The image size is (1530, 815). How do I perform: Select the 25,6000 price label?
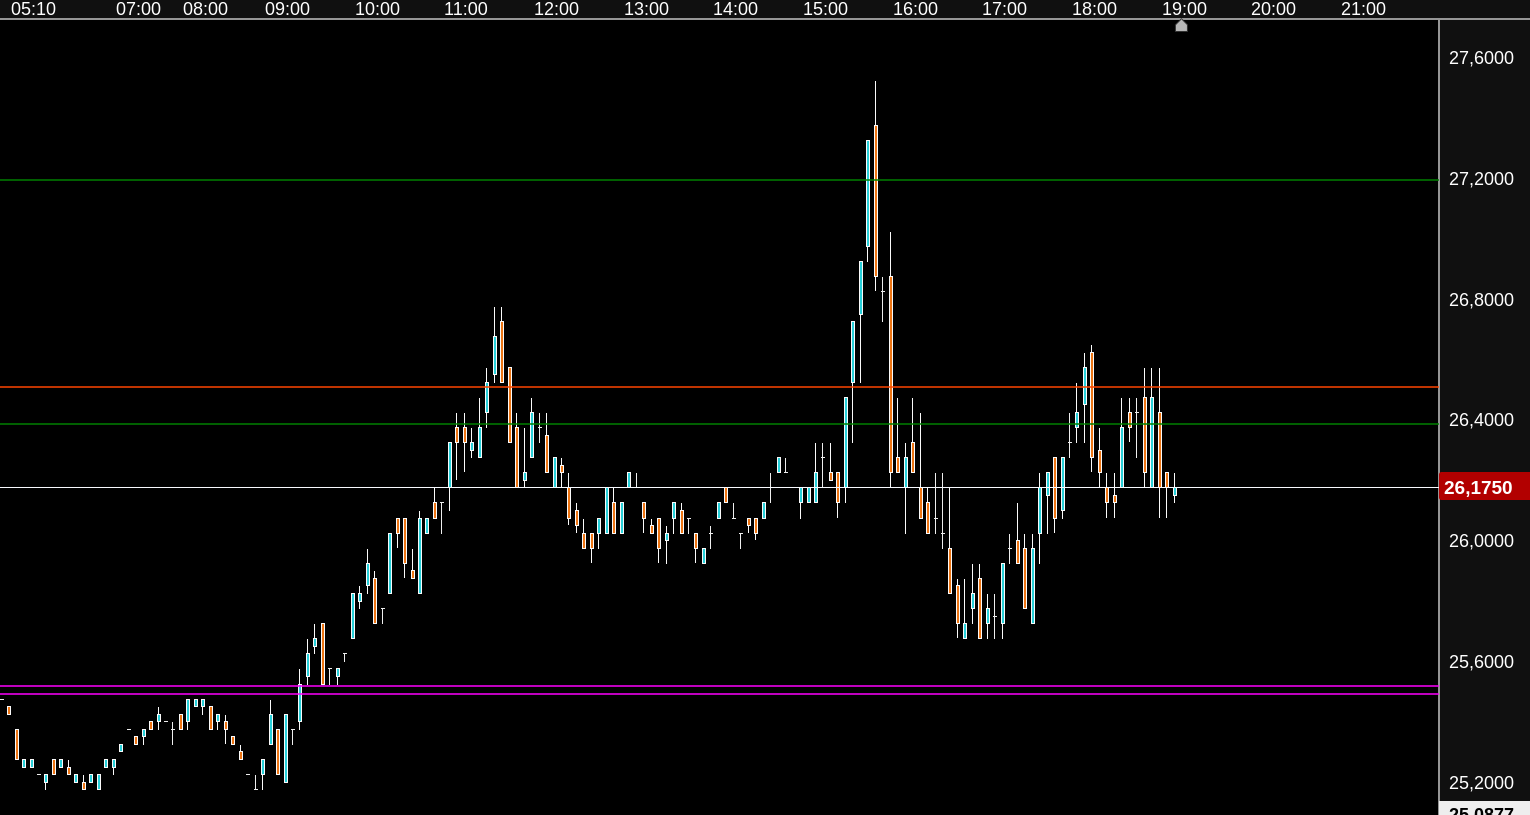click(x=1481, y=662)
